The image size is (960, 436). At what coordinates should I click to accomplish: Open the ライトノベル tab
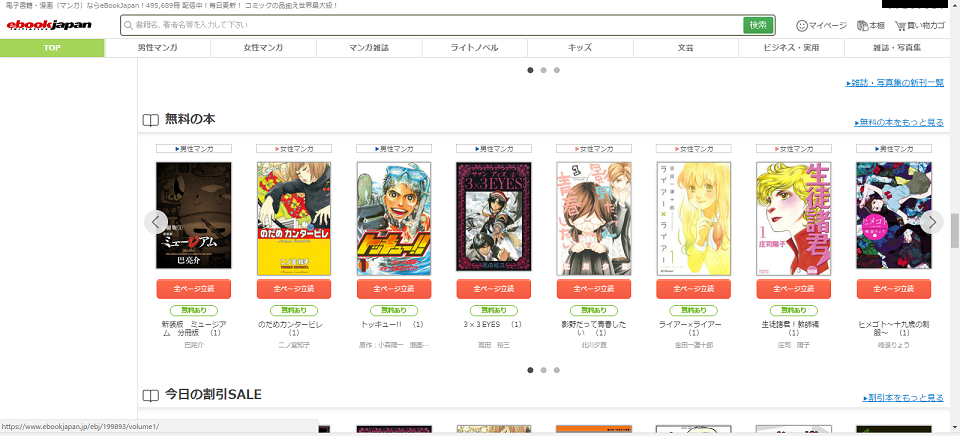point(474,48)
